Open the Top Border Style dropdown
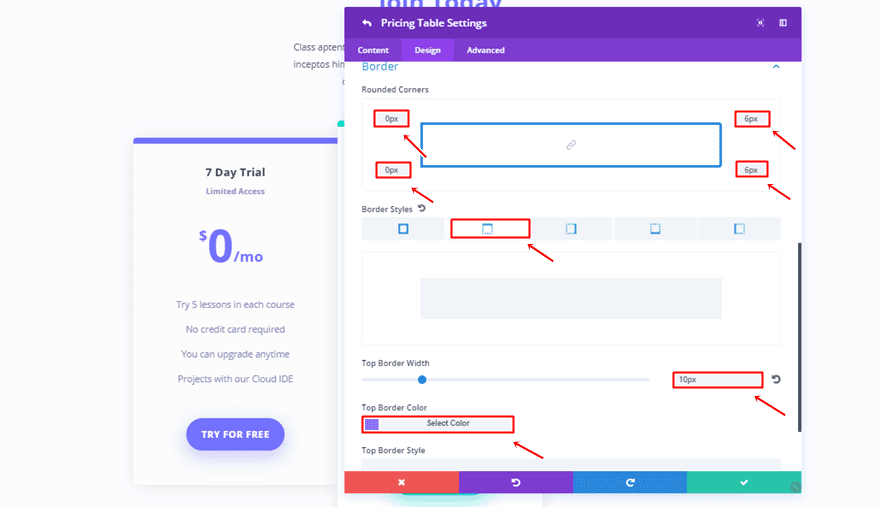The width and height of the screenshot is (880, 507). [x=571, y=464]
